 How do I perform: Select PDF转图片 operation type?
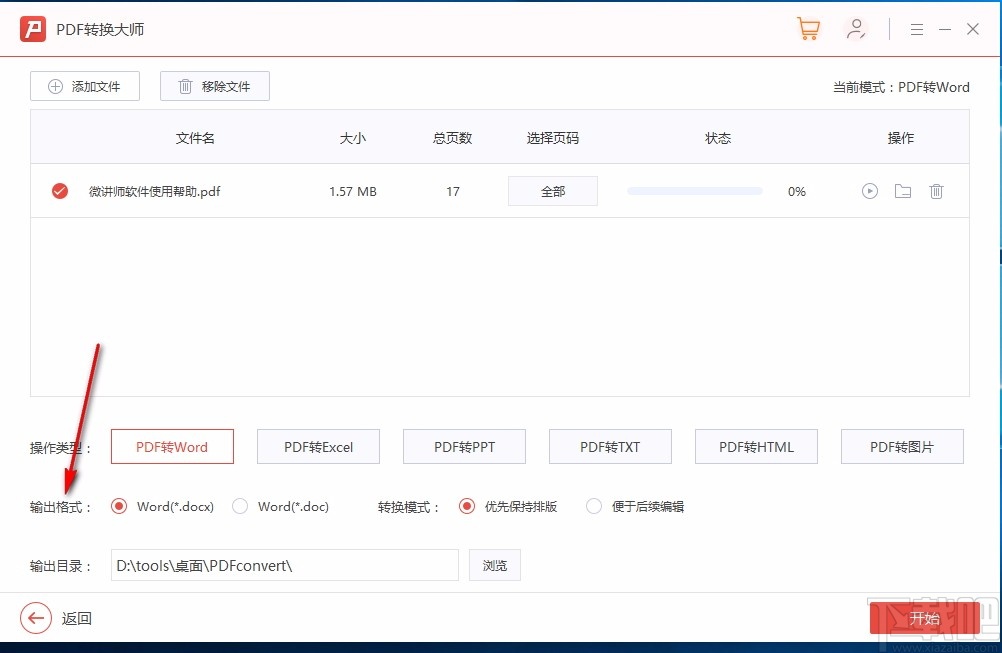click(902, 446)
